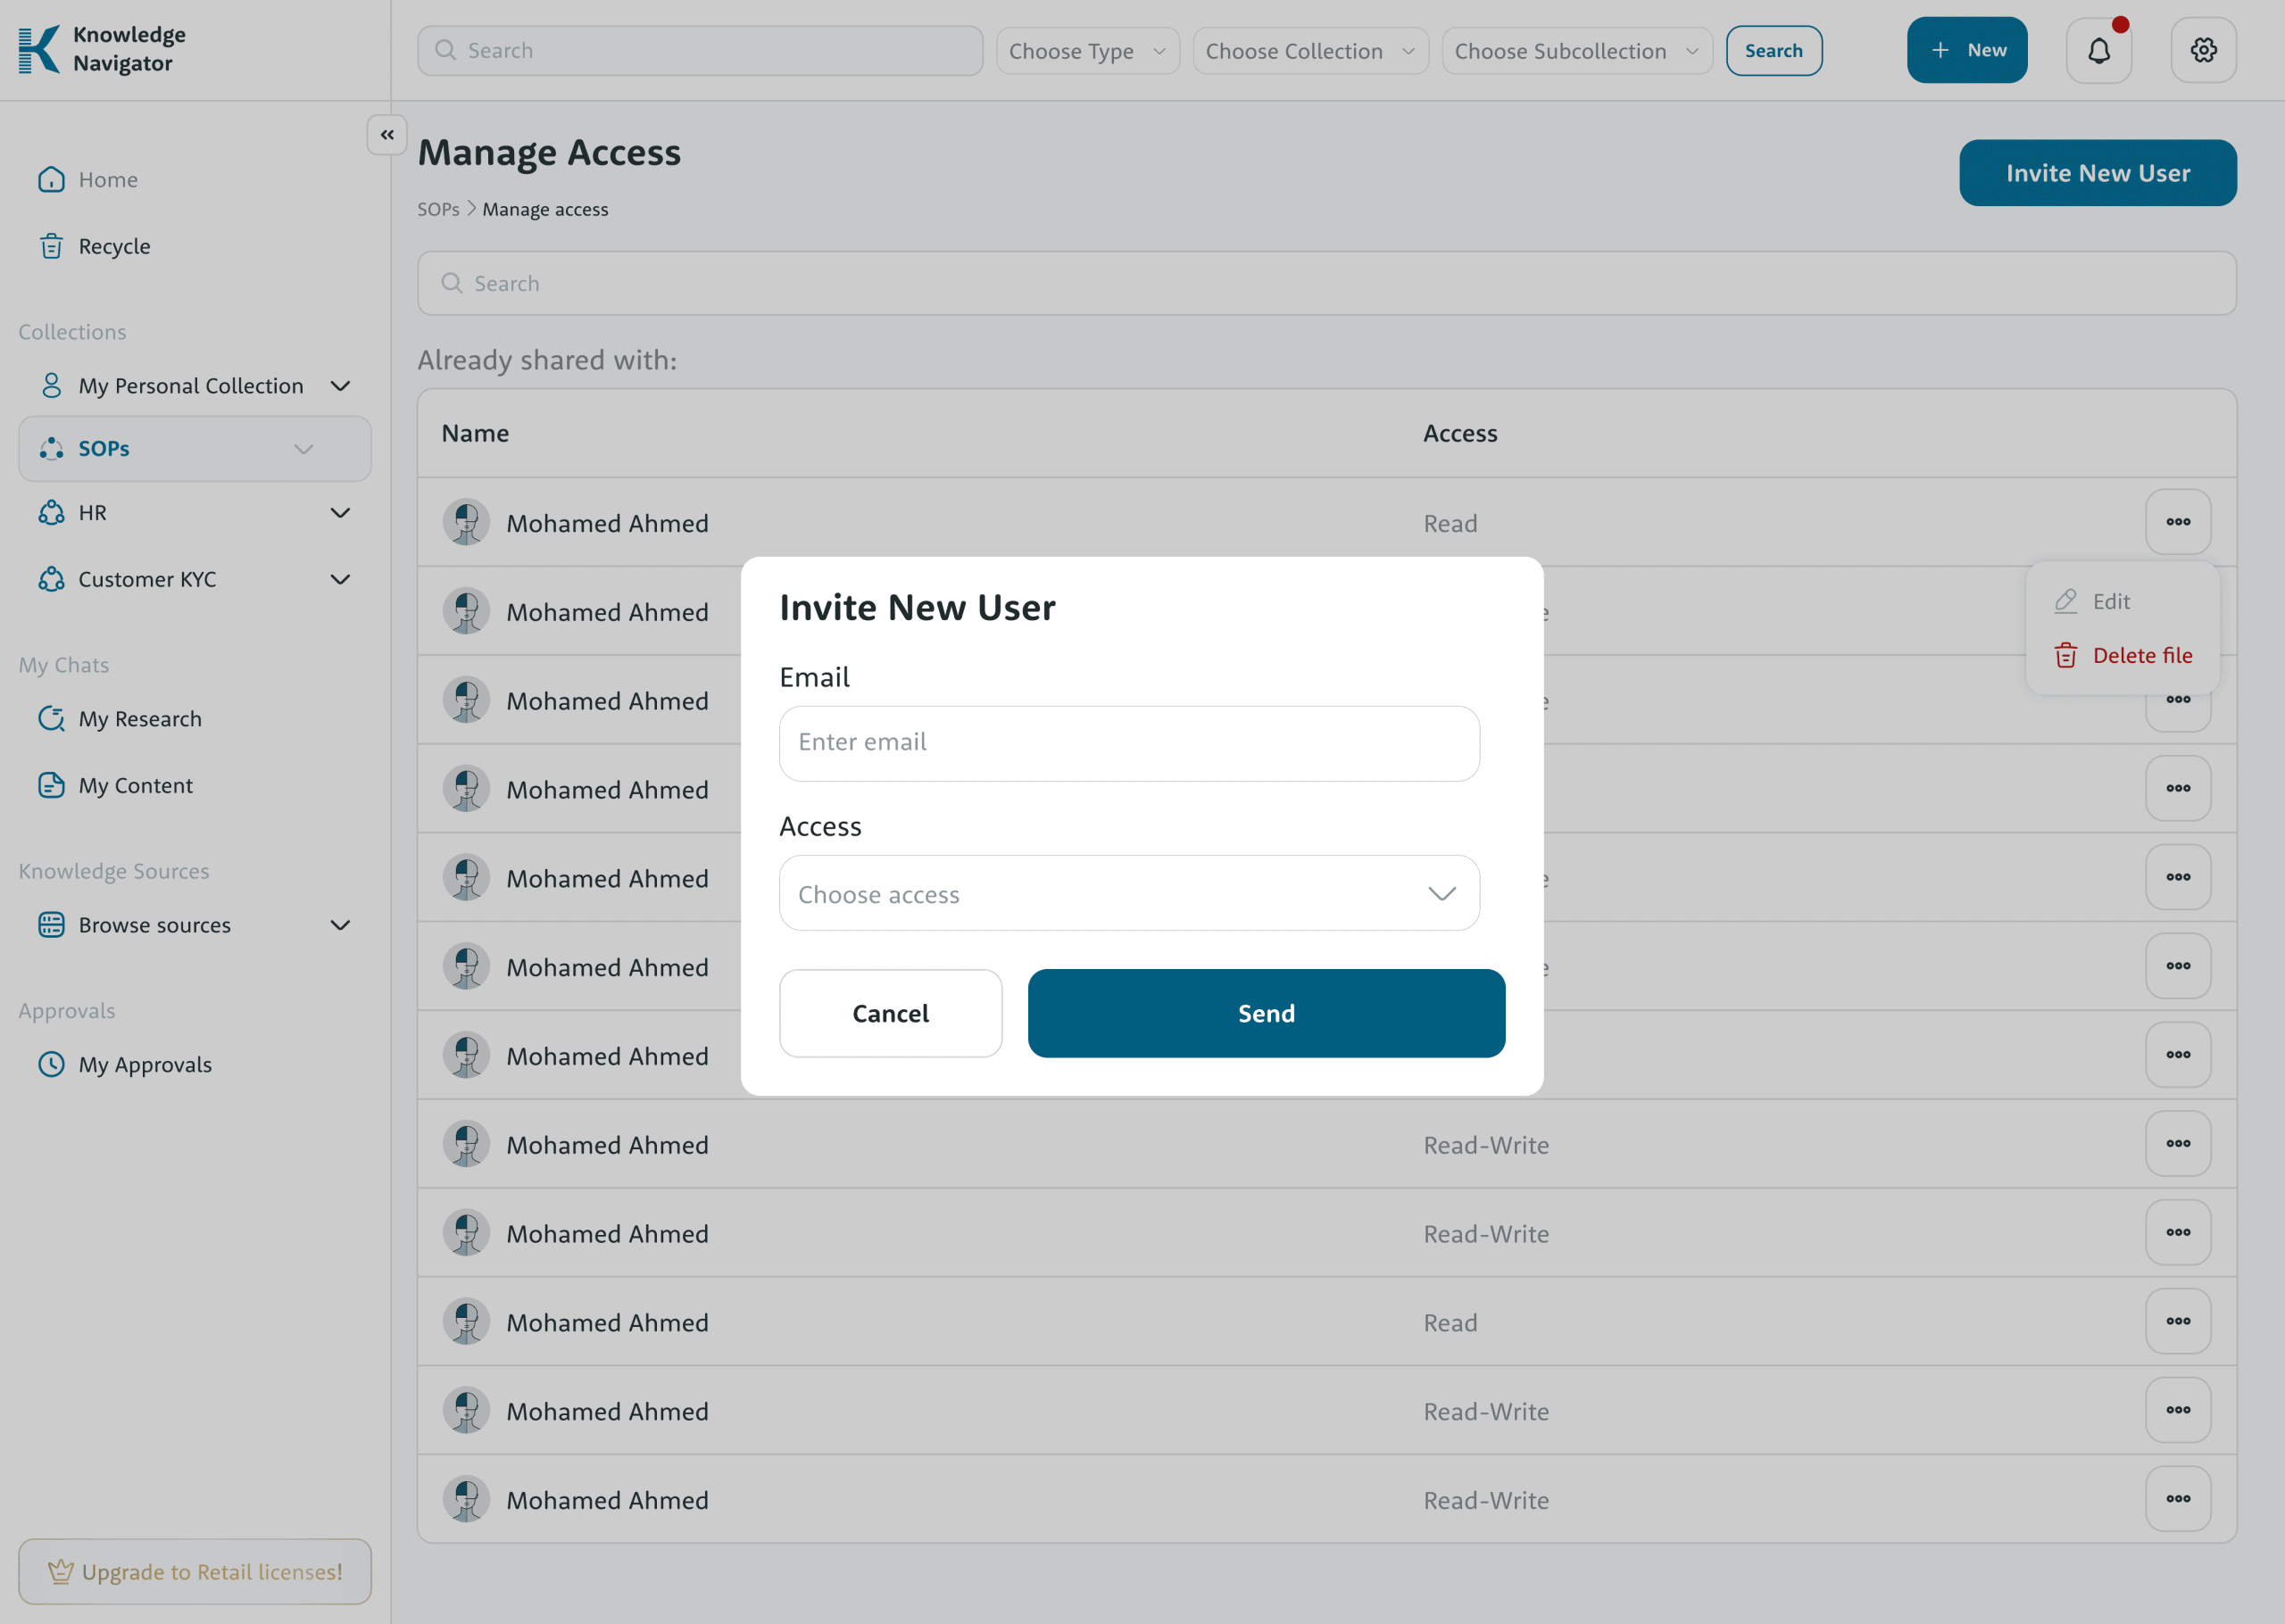
Task: Click the Send button
Action: pyautogui.click(x=1266, y=1013)
